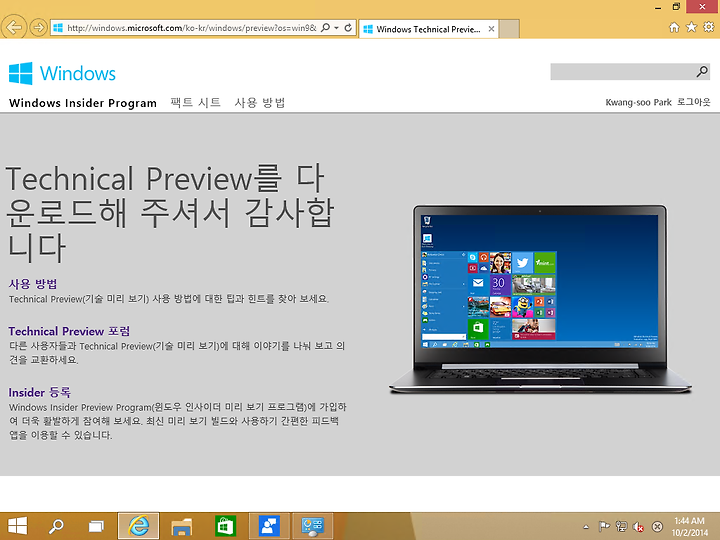The width and height of the screenshot is (720, 540).
Task: Open the Control Panel taskbar icon
Action: click(x=313, y=526)
